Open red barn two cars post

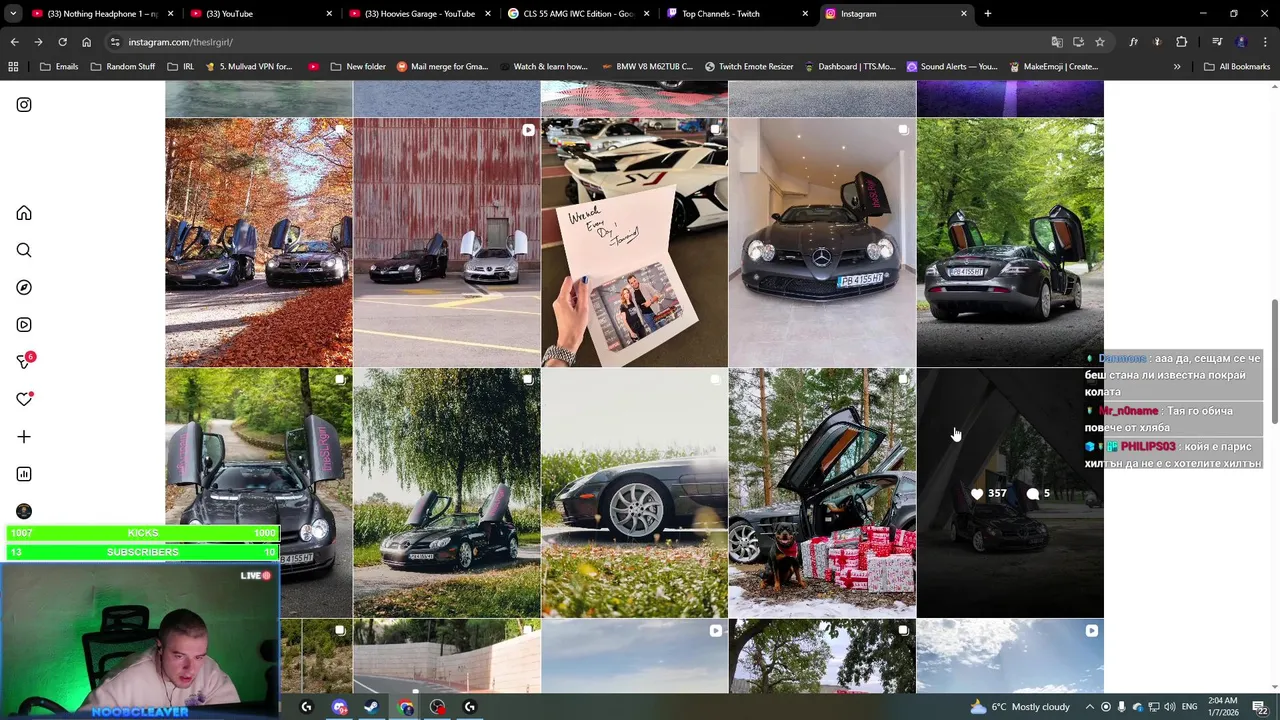click(x=446, y=243)
